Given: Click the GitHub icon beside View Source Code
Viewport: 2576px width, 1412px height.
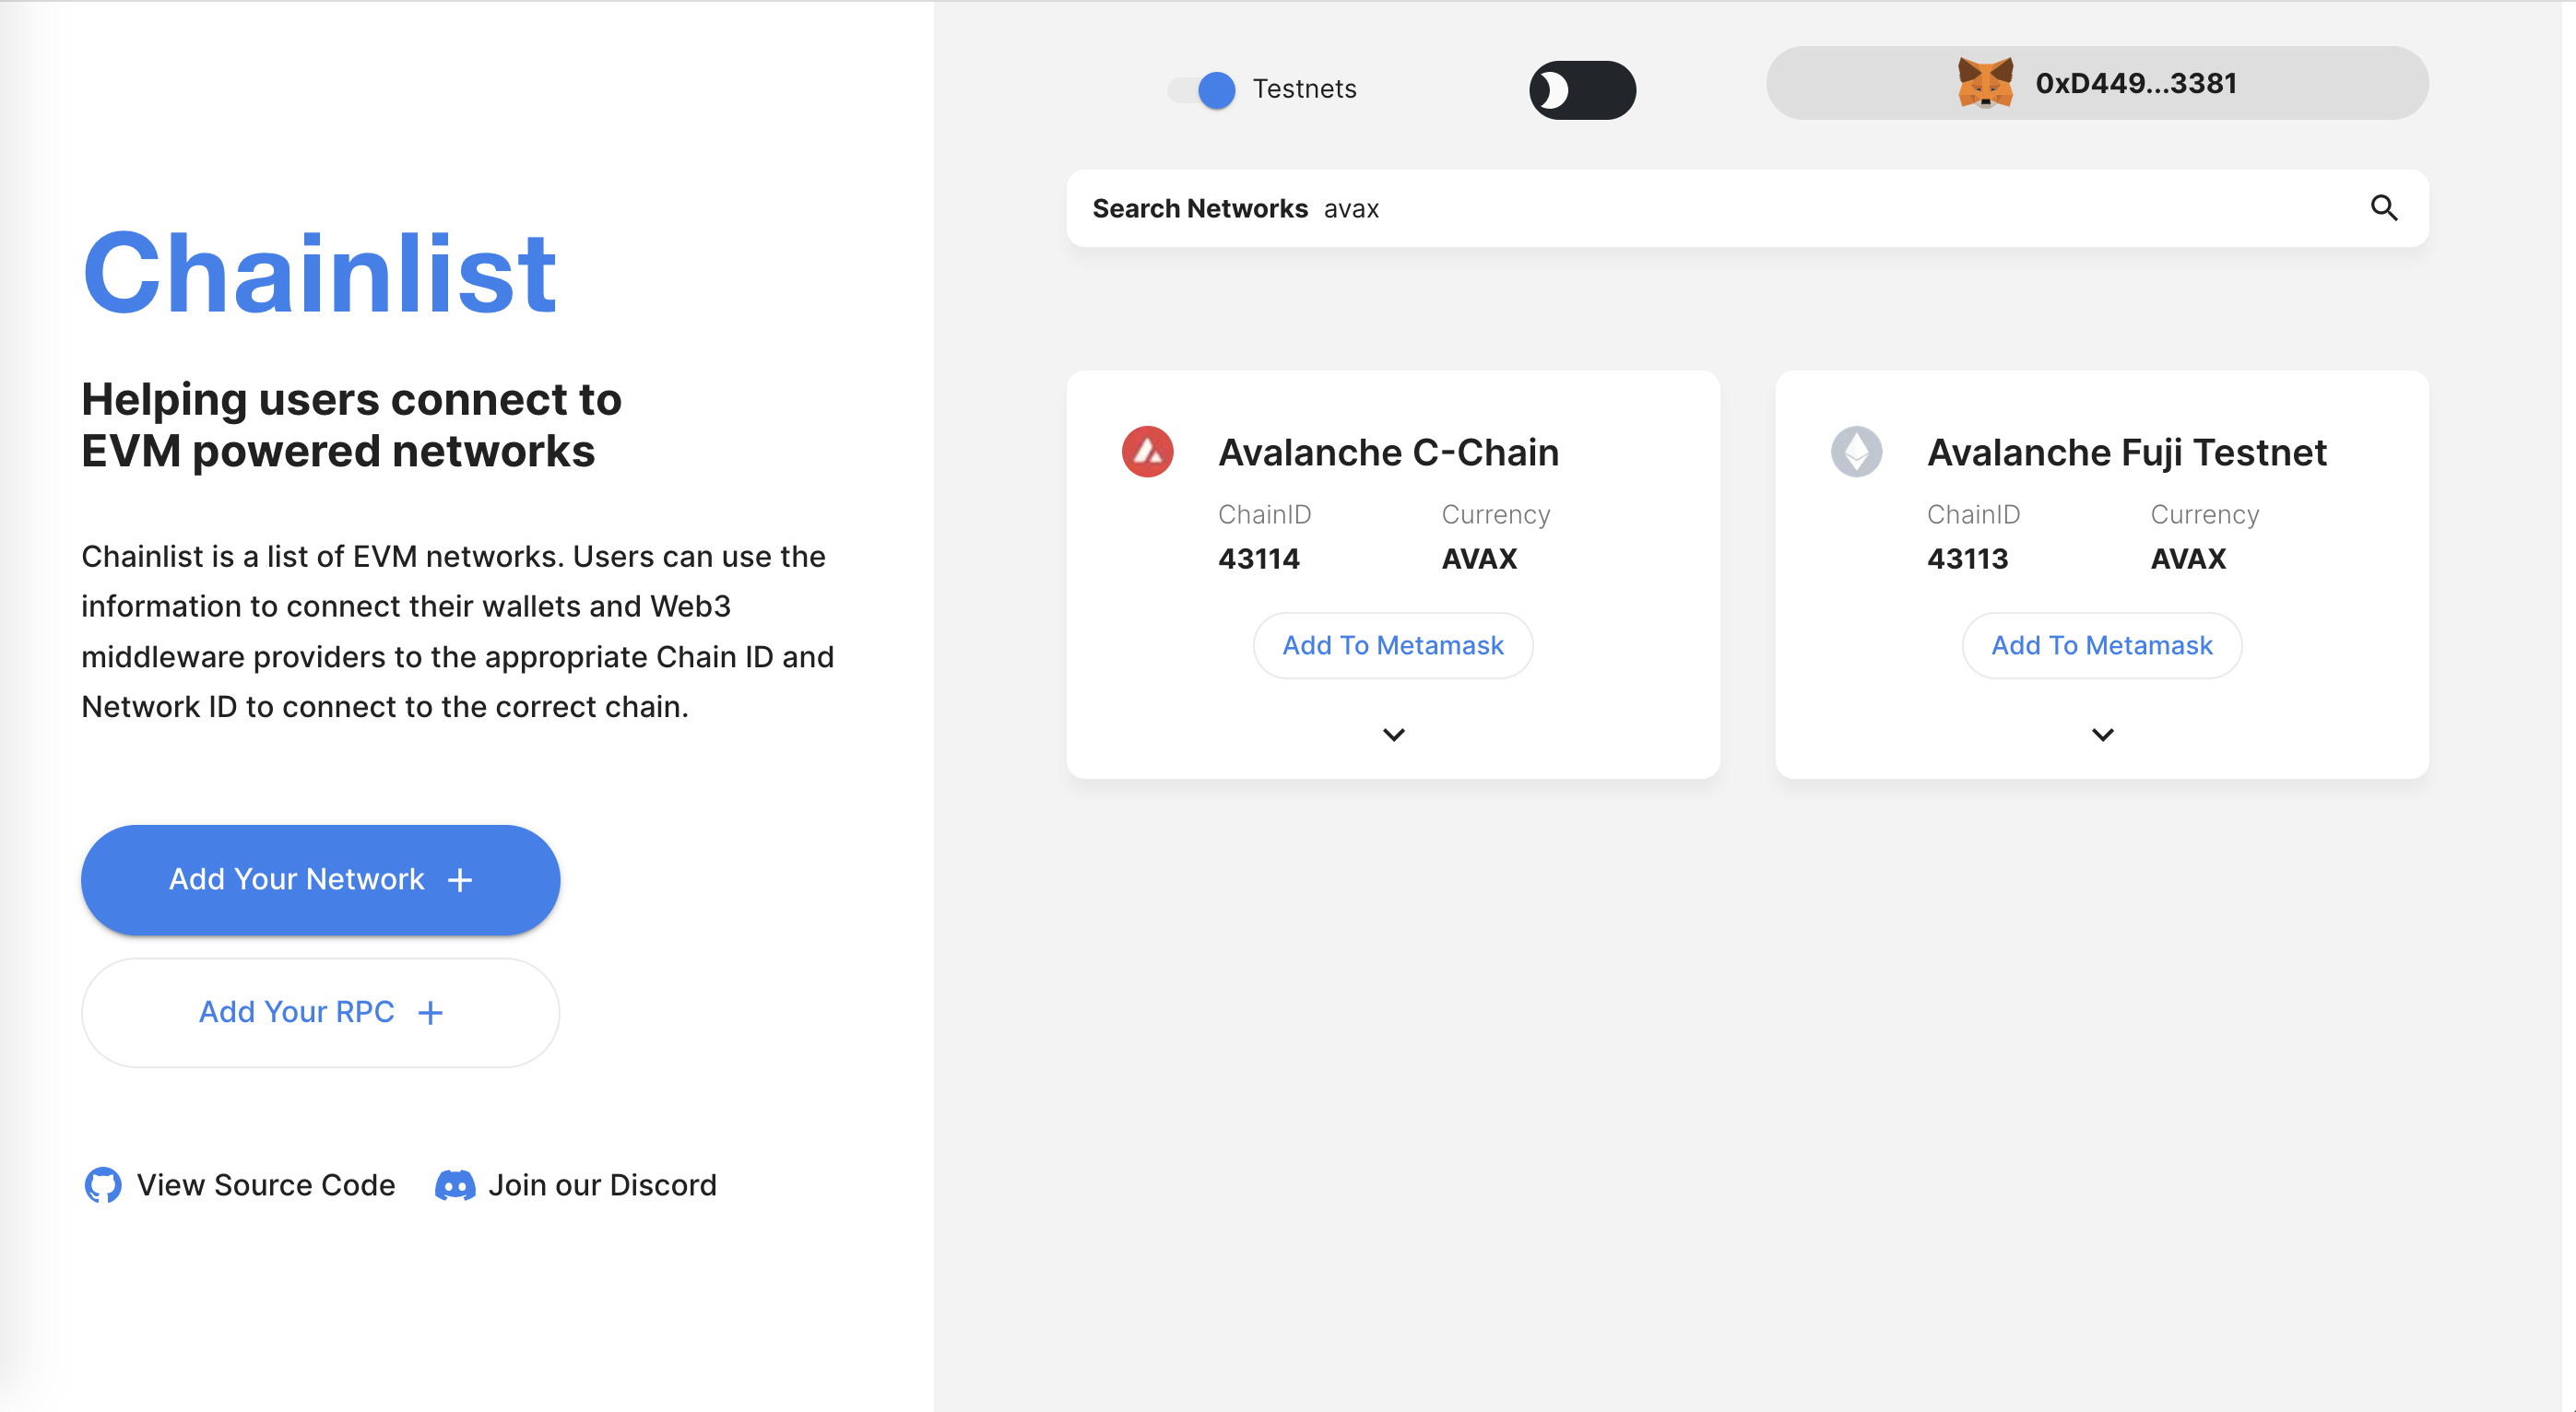Looking at the screenshot, I should (103, 1185).
